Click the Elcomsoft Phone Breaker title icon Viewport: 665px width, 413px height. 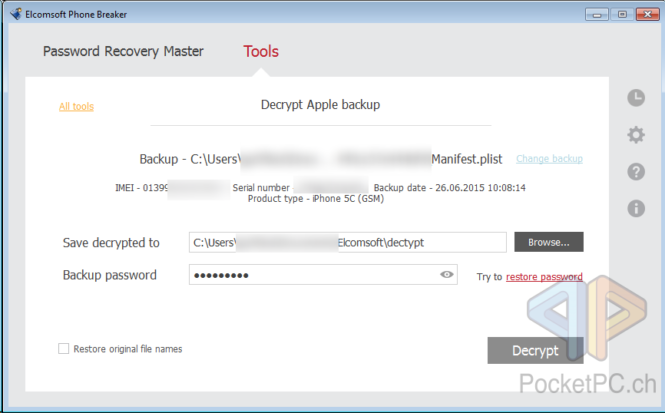[16, 14]
